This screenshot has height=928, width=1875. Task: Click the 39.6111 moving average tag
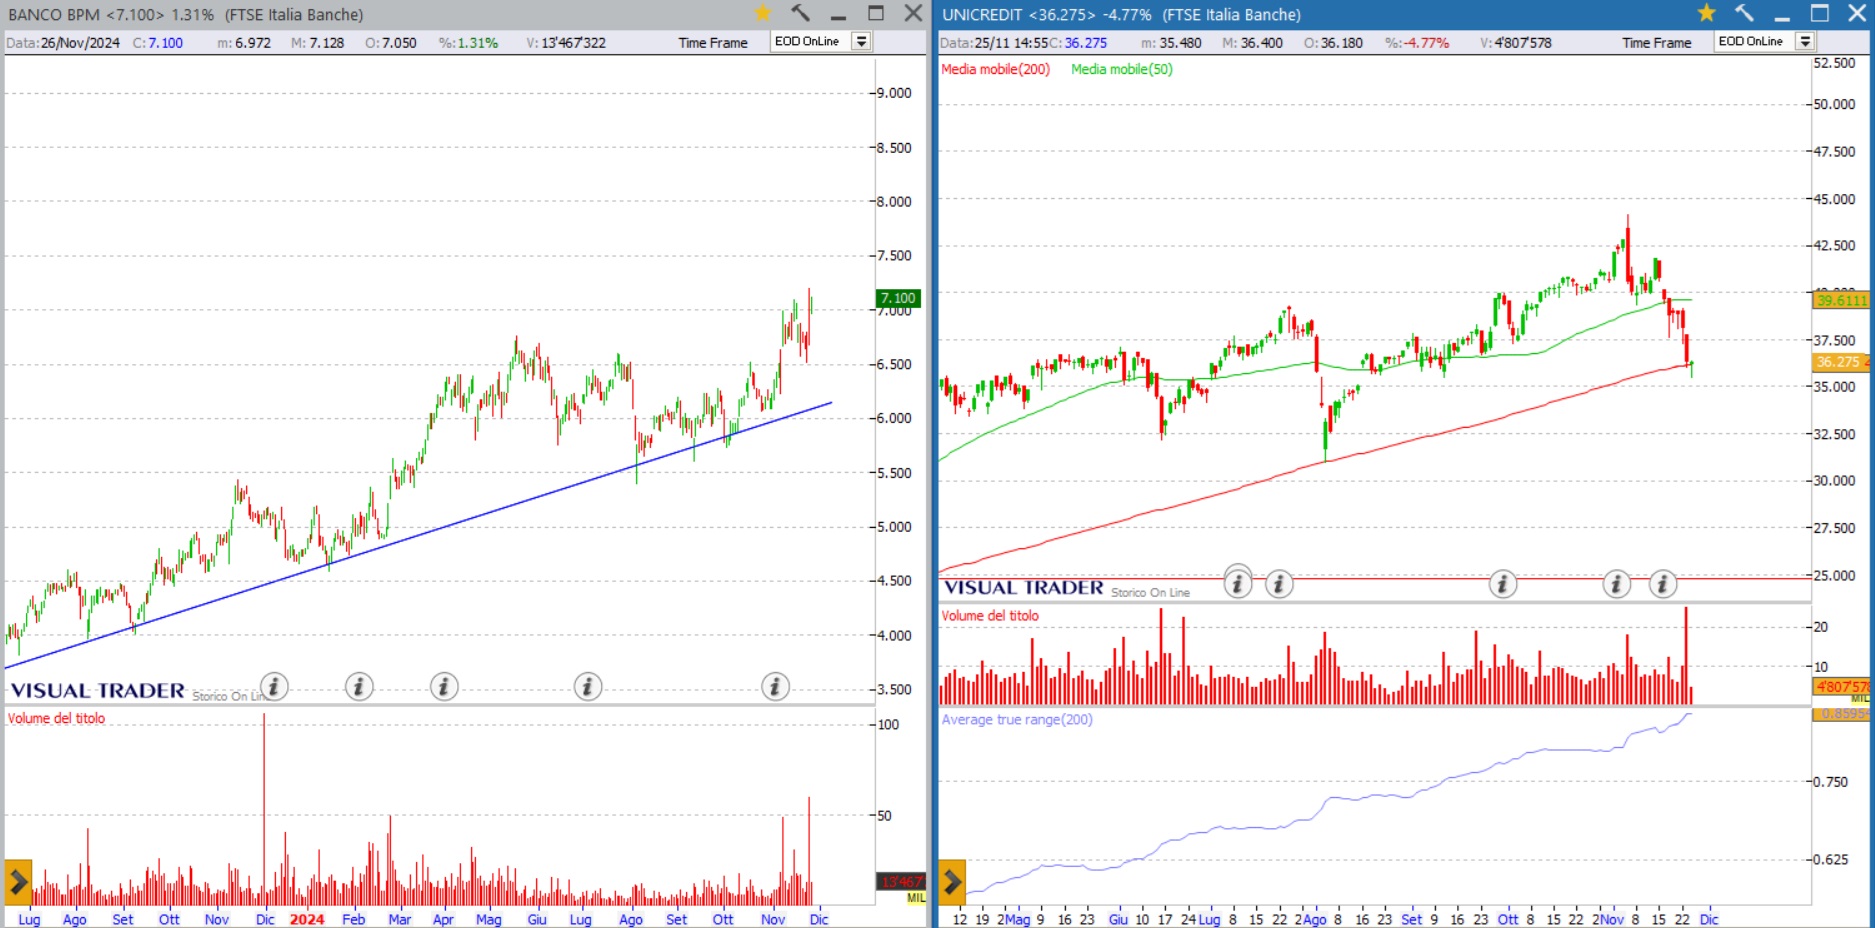[x=1841, y=300]
